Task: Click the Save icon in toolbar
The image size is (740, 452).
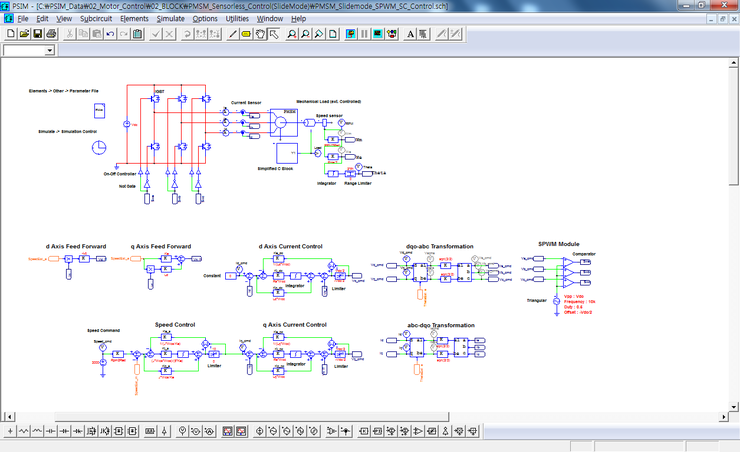Action: [37, 34]
